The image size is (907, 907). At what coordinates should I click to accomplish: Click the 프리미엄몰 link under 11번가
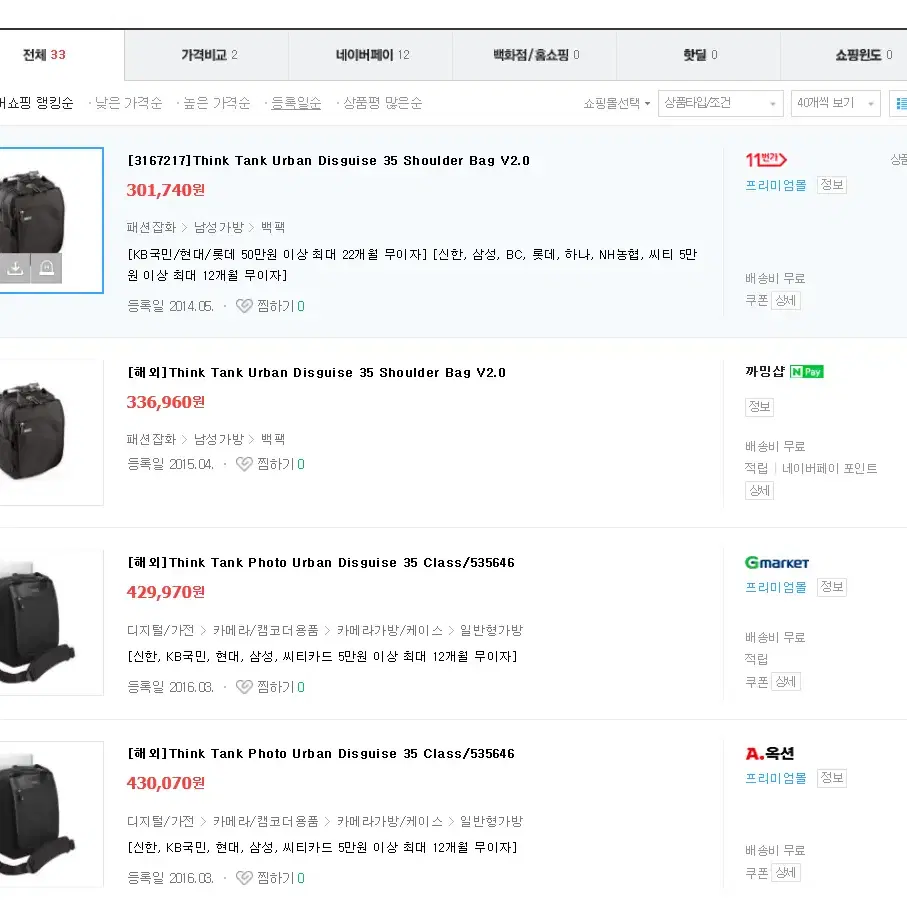click(776, 185)
